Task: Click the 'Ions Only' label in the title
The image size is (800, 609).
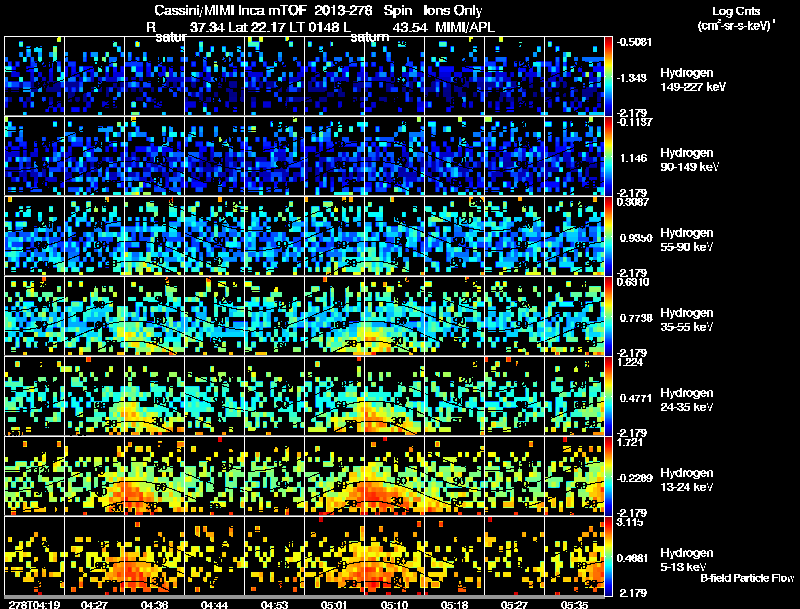Action: 453,11
